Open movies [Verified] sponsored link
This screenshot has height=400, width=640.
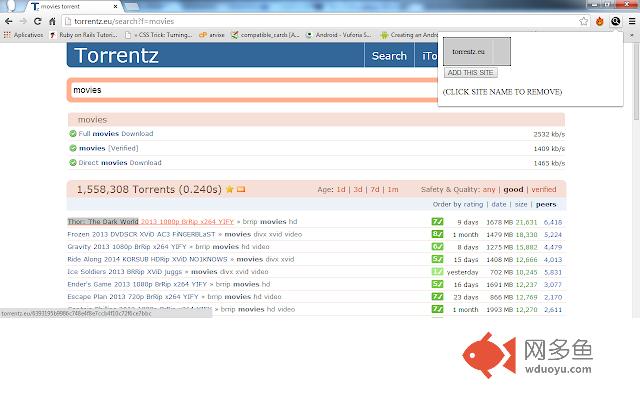[x=109, y=148]
